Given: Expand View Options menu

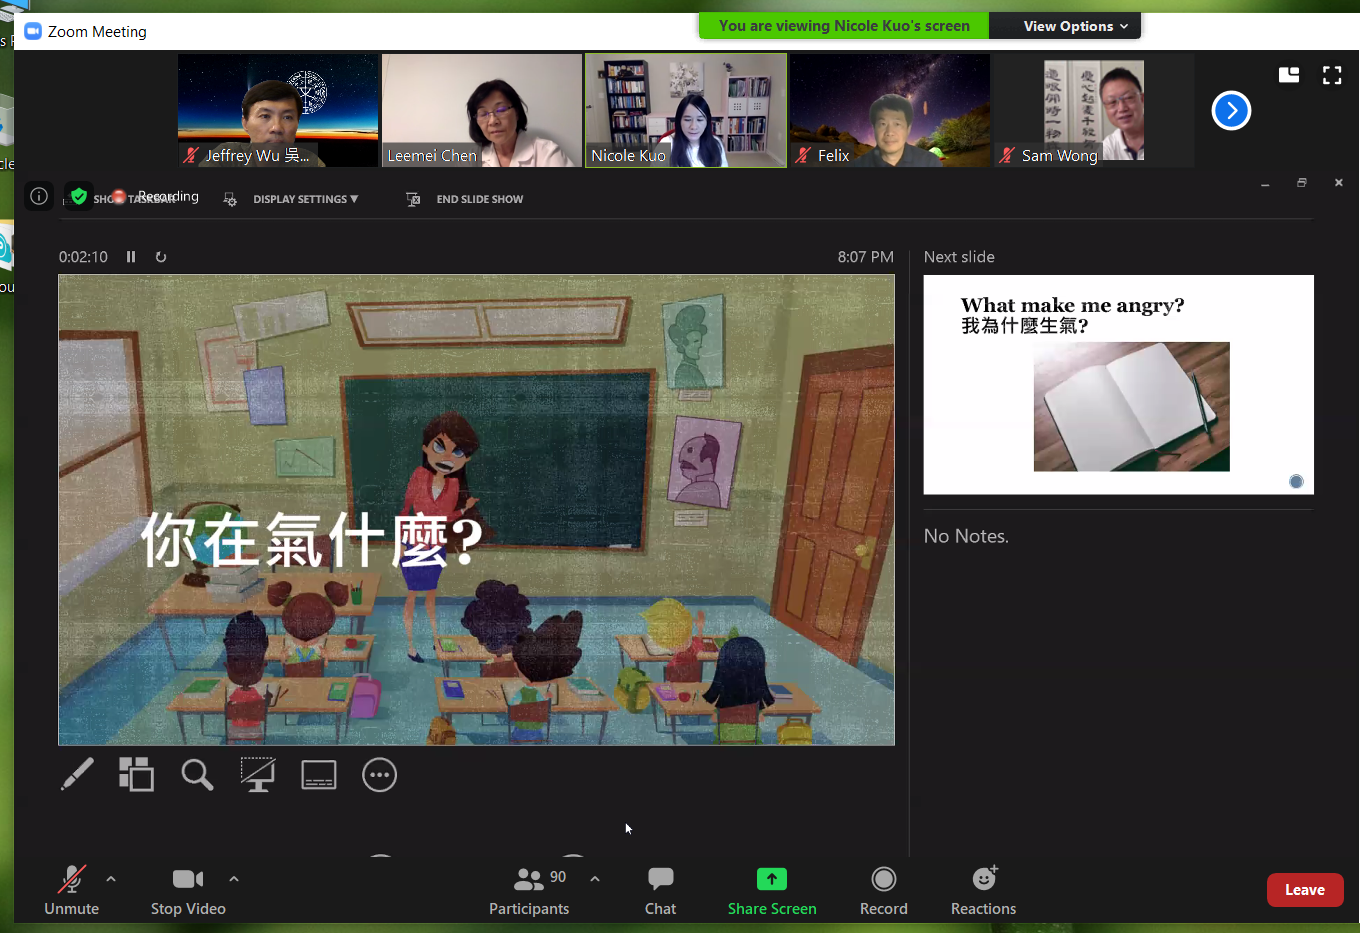Looking at the screenshot, I should click(x=1064, y=26).
